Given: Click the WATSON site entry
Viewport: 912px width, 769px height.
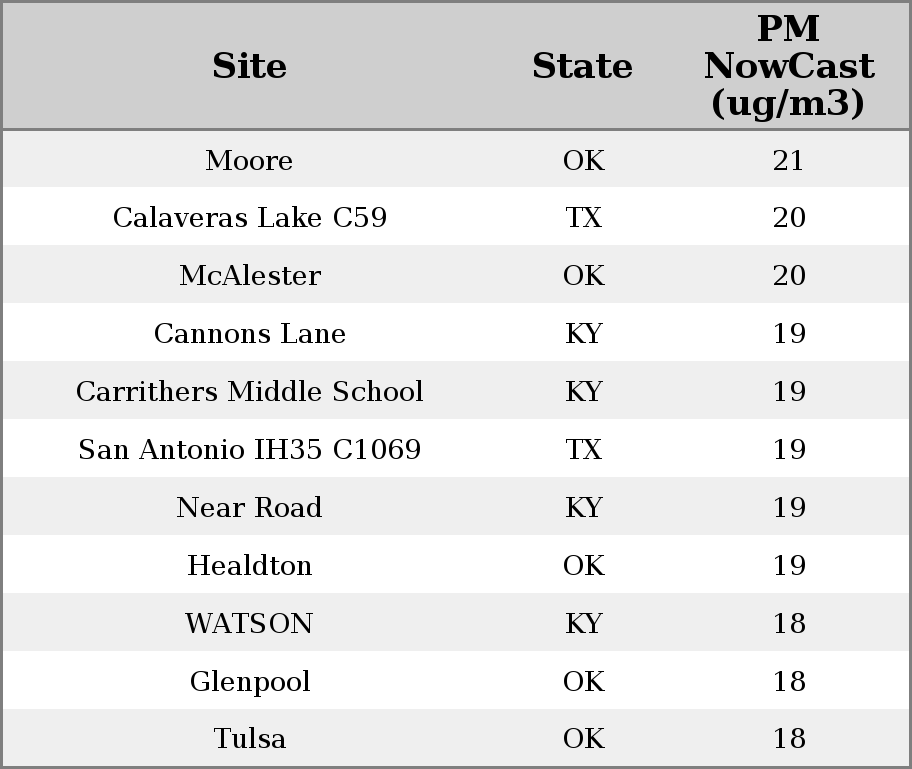Looking at the screenshot, I should 250,623.
